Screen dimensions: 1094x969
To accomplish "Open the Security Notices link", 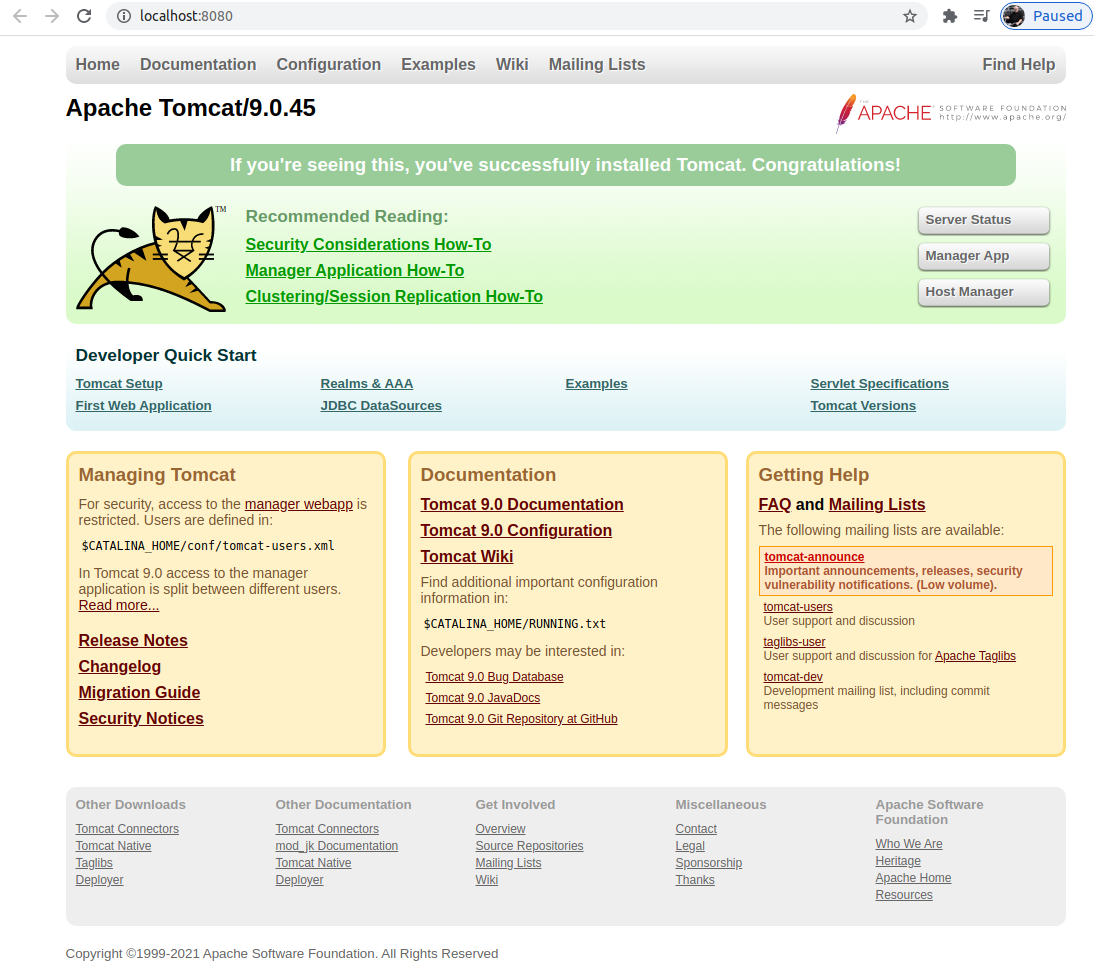I will click(x=141, y=719).
